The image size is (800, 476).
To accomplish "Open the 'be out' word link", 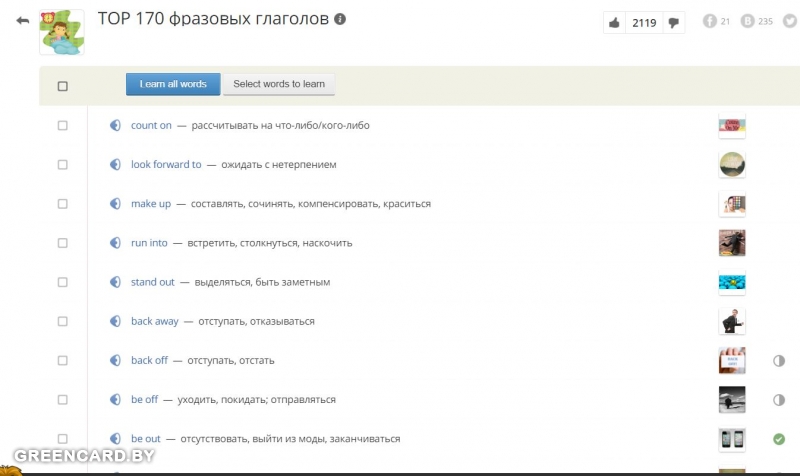I will pyautogui.click(x=145, y=439).
